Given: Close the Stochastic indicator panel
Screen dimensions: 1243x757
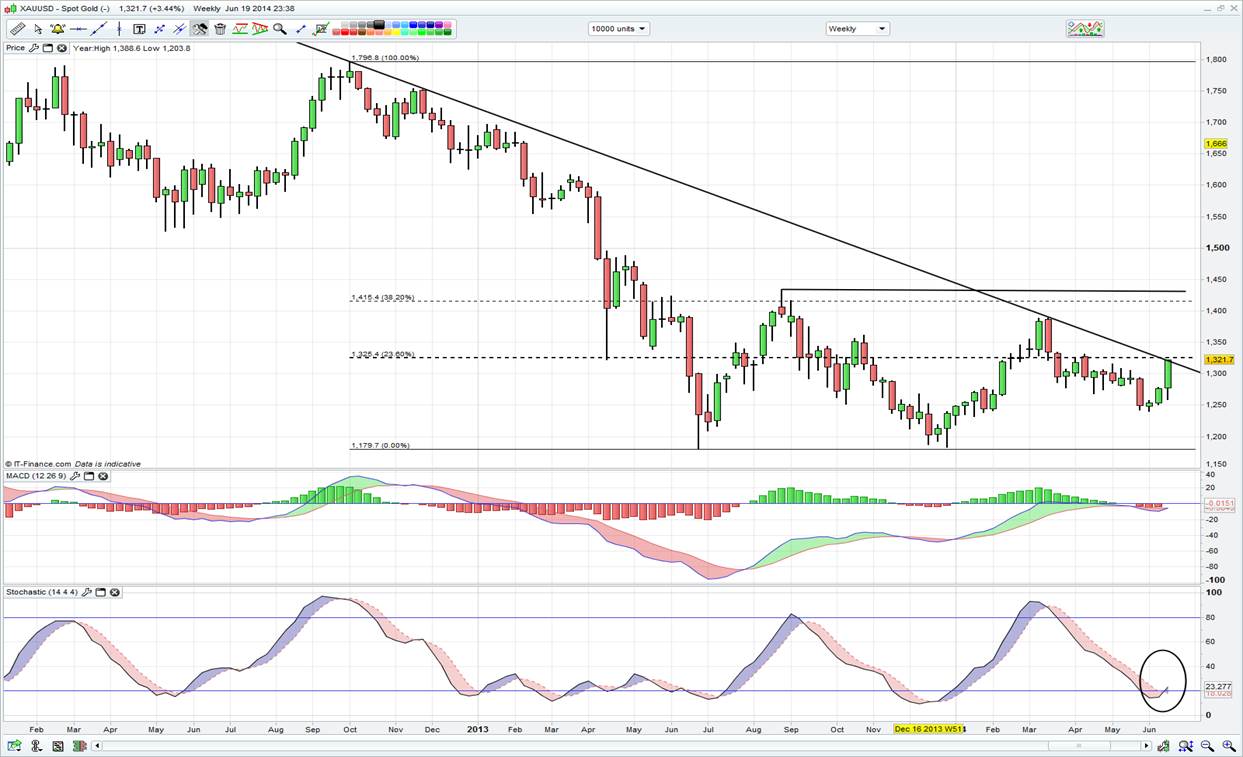Looking at the screenshot, I should 115,593.
